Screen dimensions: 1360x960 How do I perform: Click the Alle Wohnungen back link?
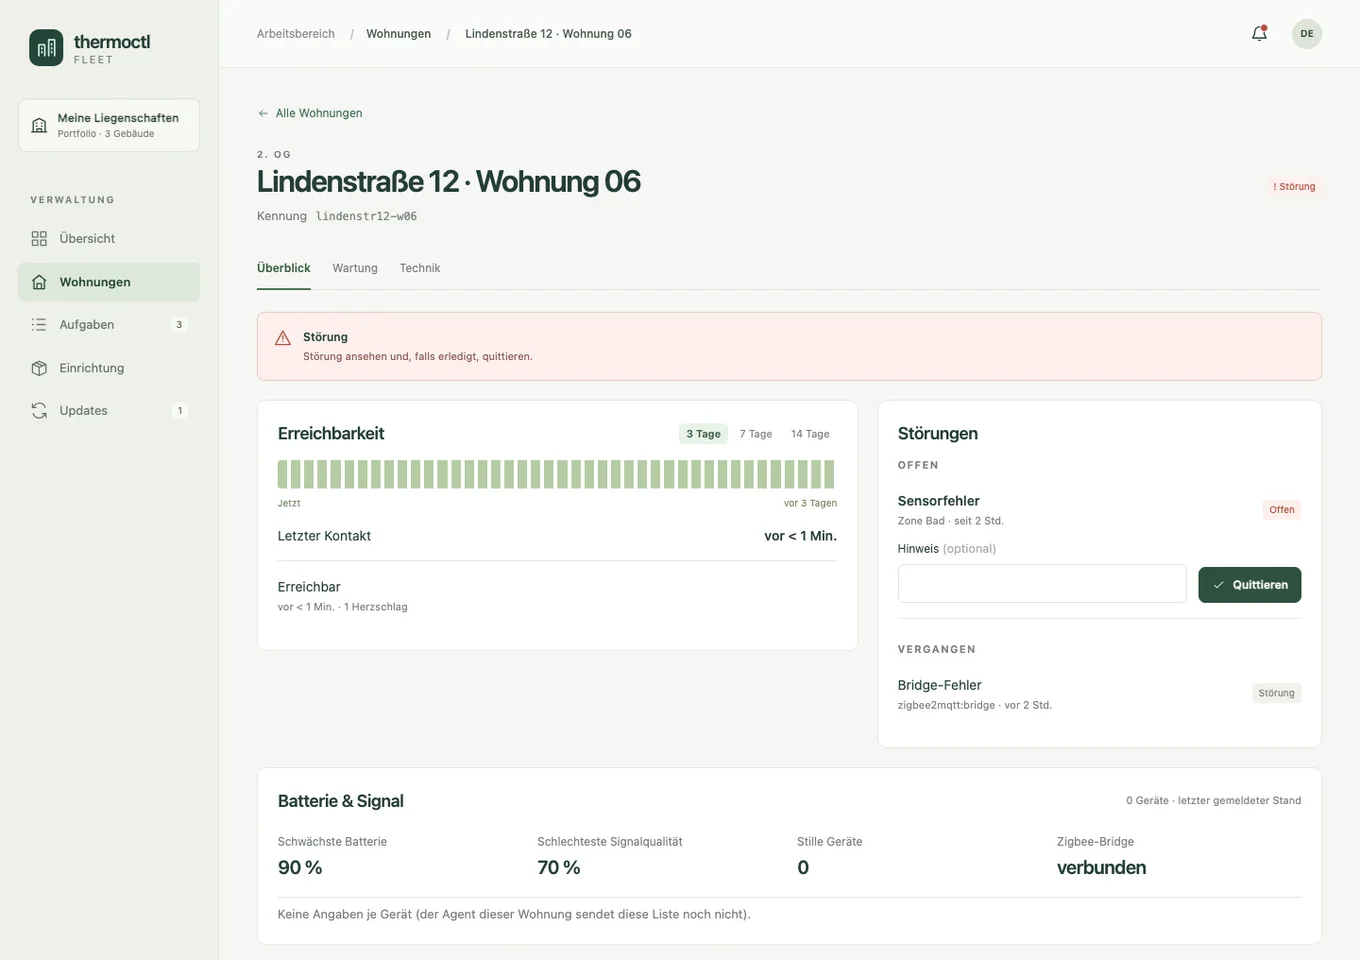point(310,113)
